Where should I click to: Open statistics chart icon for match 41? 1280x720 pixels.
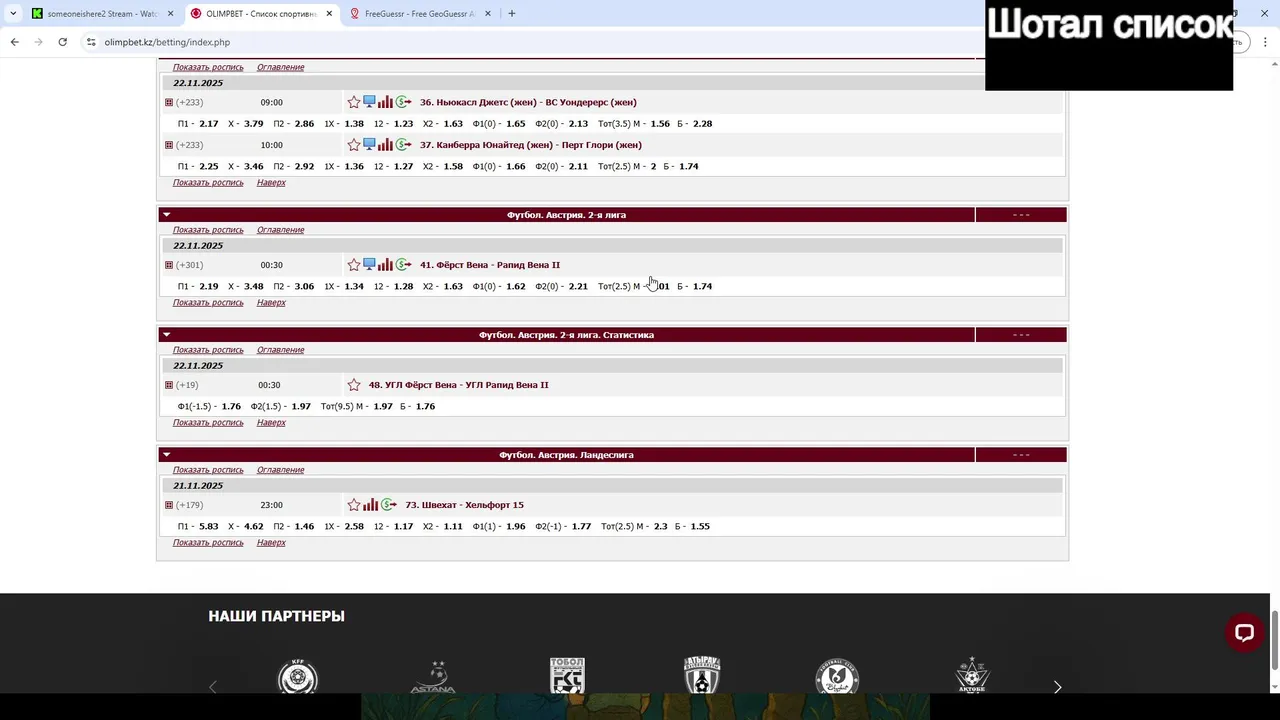(385, 265)
